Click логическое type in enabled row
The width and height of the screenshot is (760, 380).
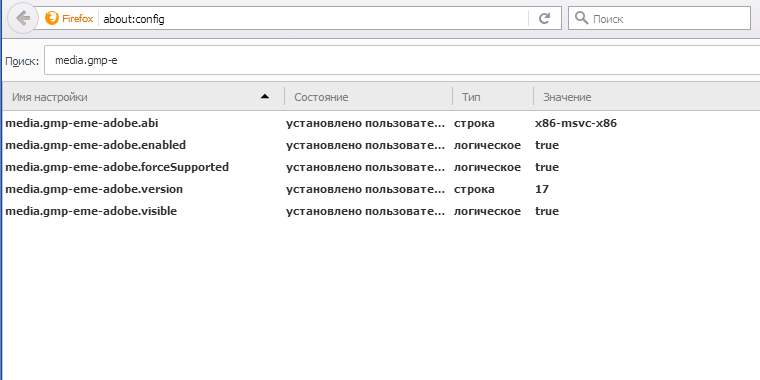coord(487,145)
